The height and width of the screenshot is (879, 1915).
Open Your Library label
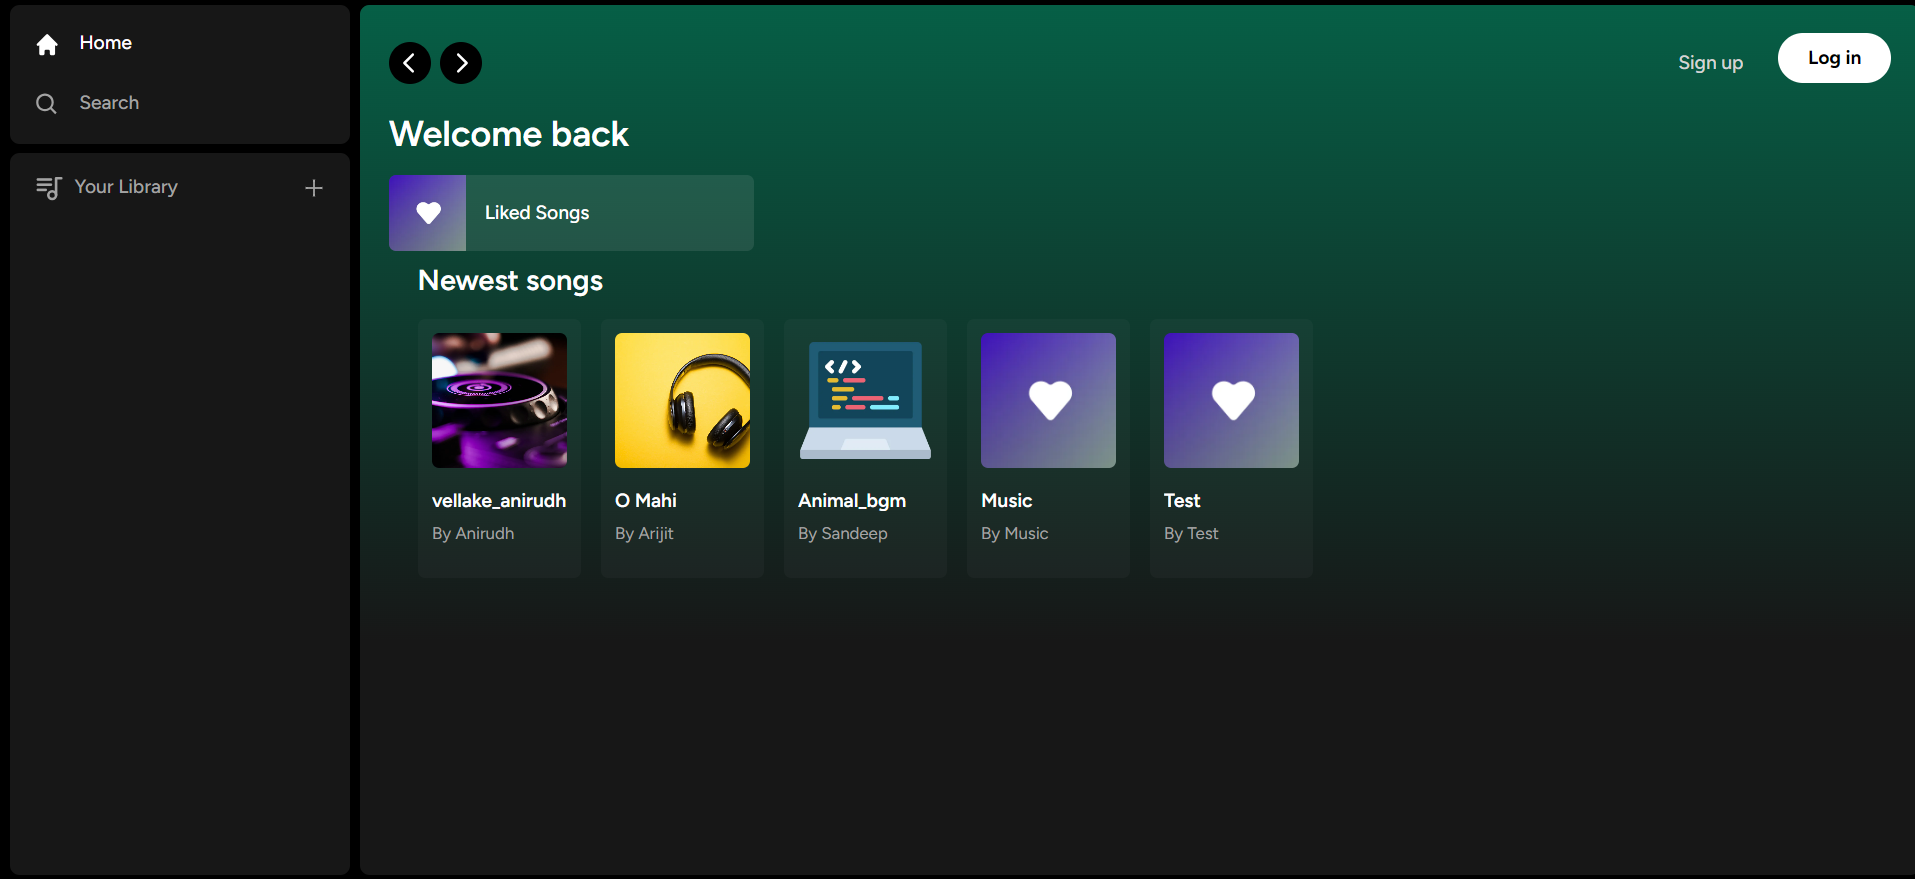[x=126, y=187]
